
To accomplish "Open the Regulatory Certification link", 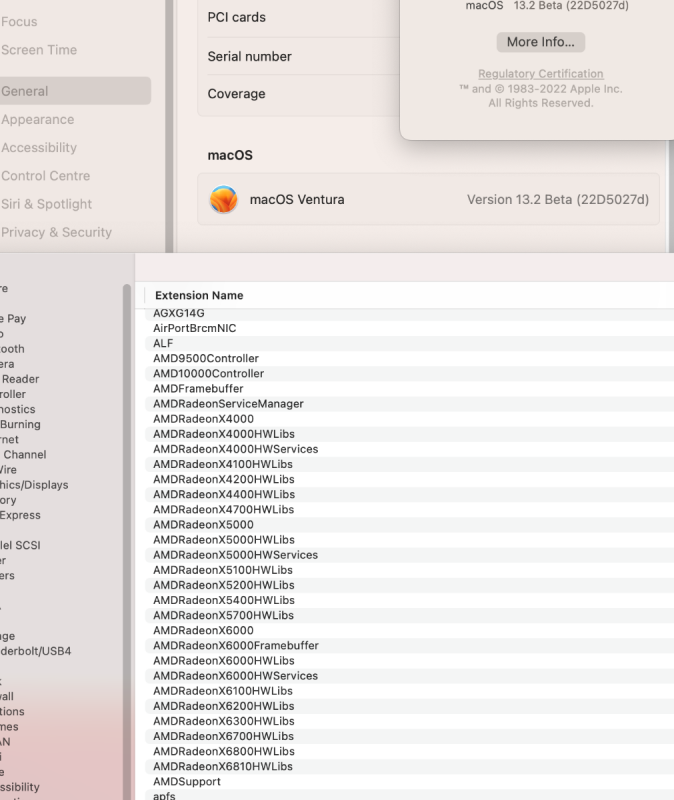I will (540, 74).
